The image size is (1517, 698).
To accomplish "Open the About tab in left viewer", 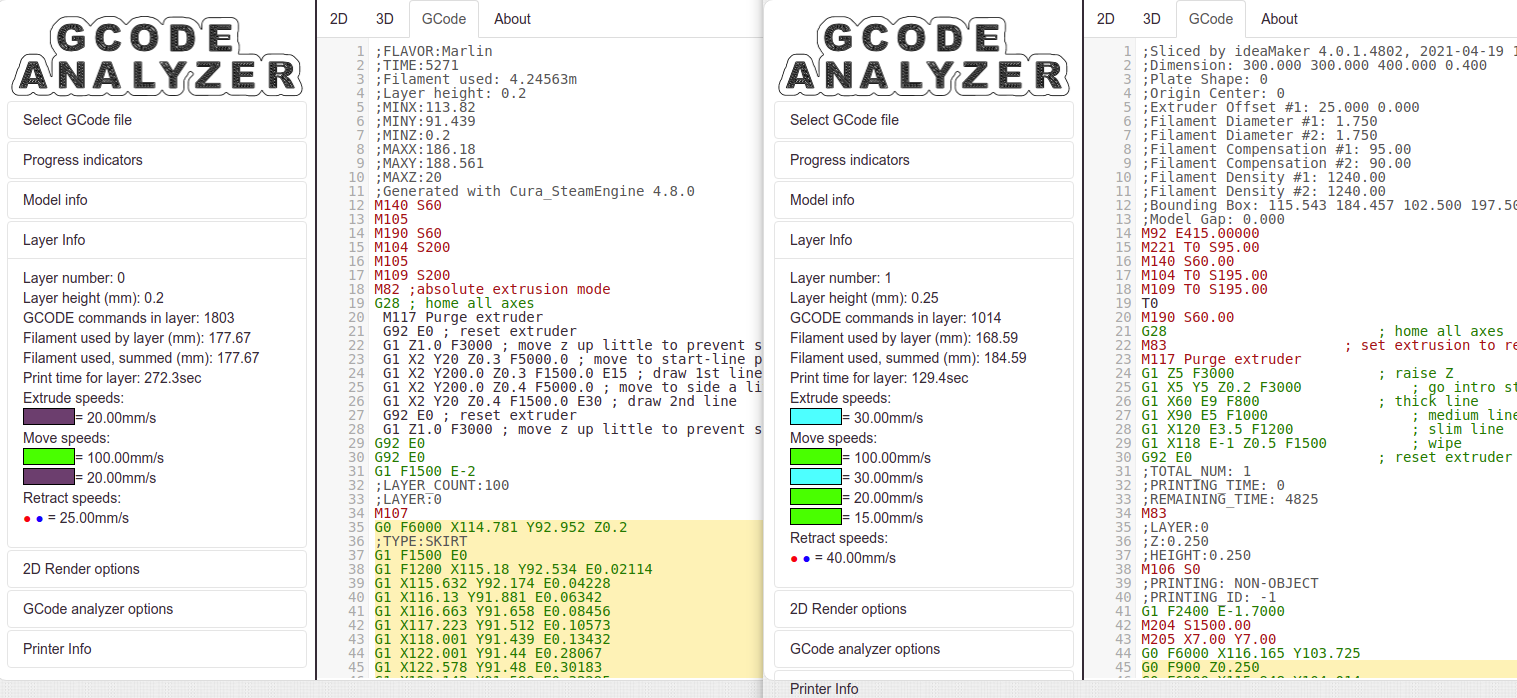I will tap(512, 19).
